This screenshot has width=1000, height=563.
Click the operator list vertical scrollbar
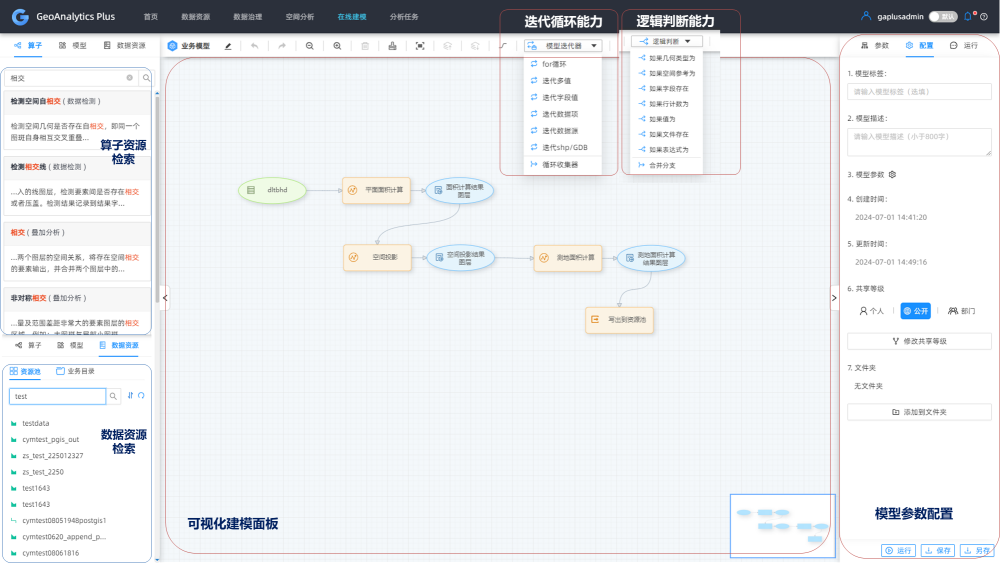pyautogui.click(x=157, y=198)
